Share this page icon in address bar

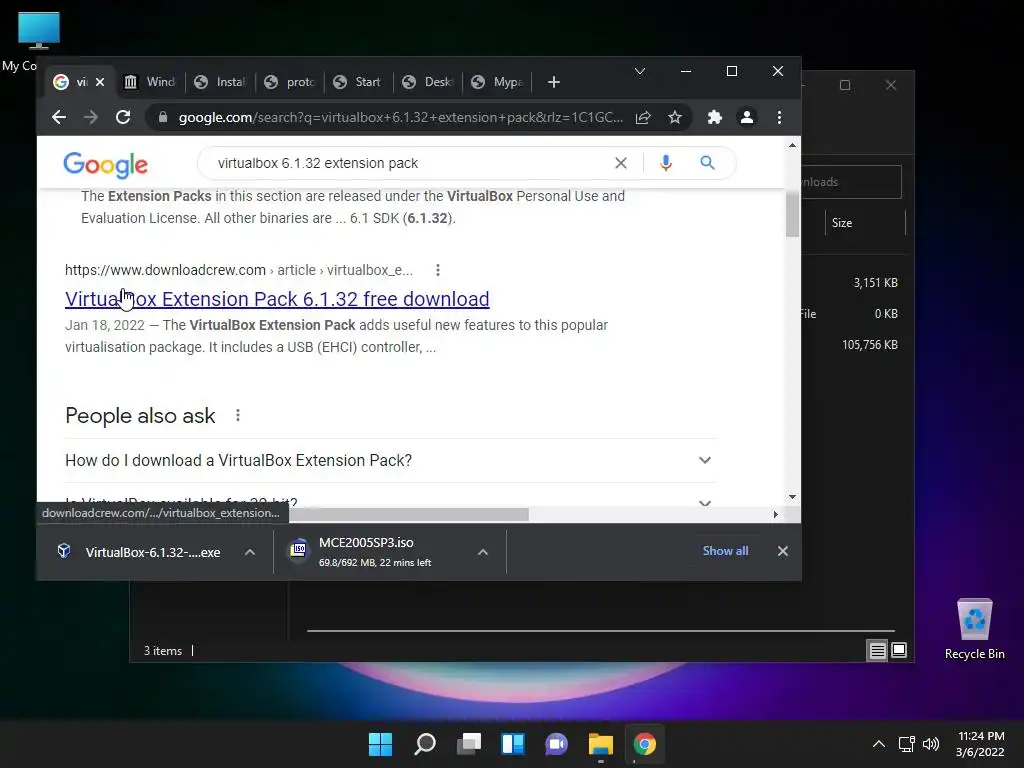pos(643,118)
